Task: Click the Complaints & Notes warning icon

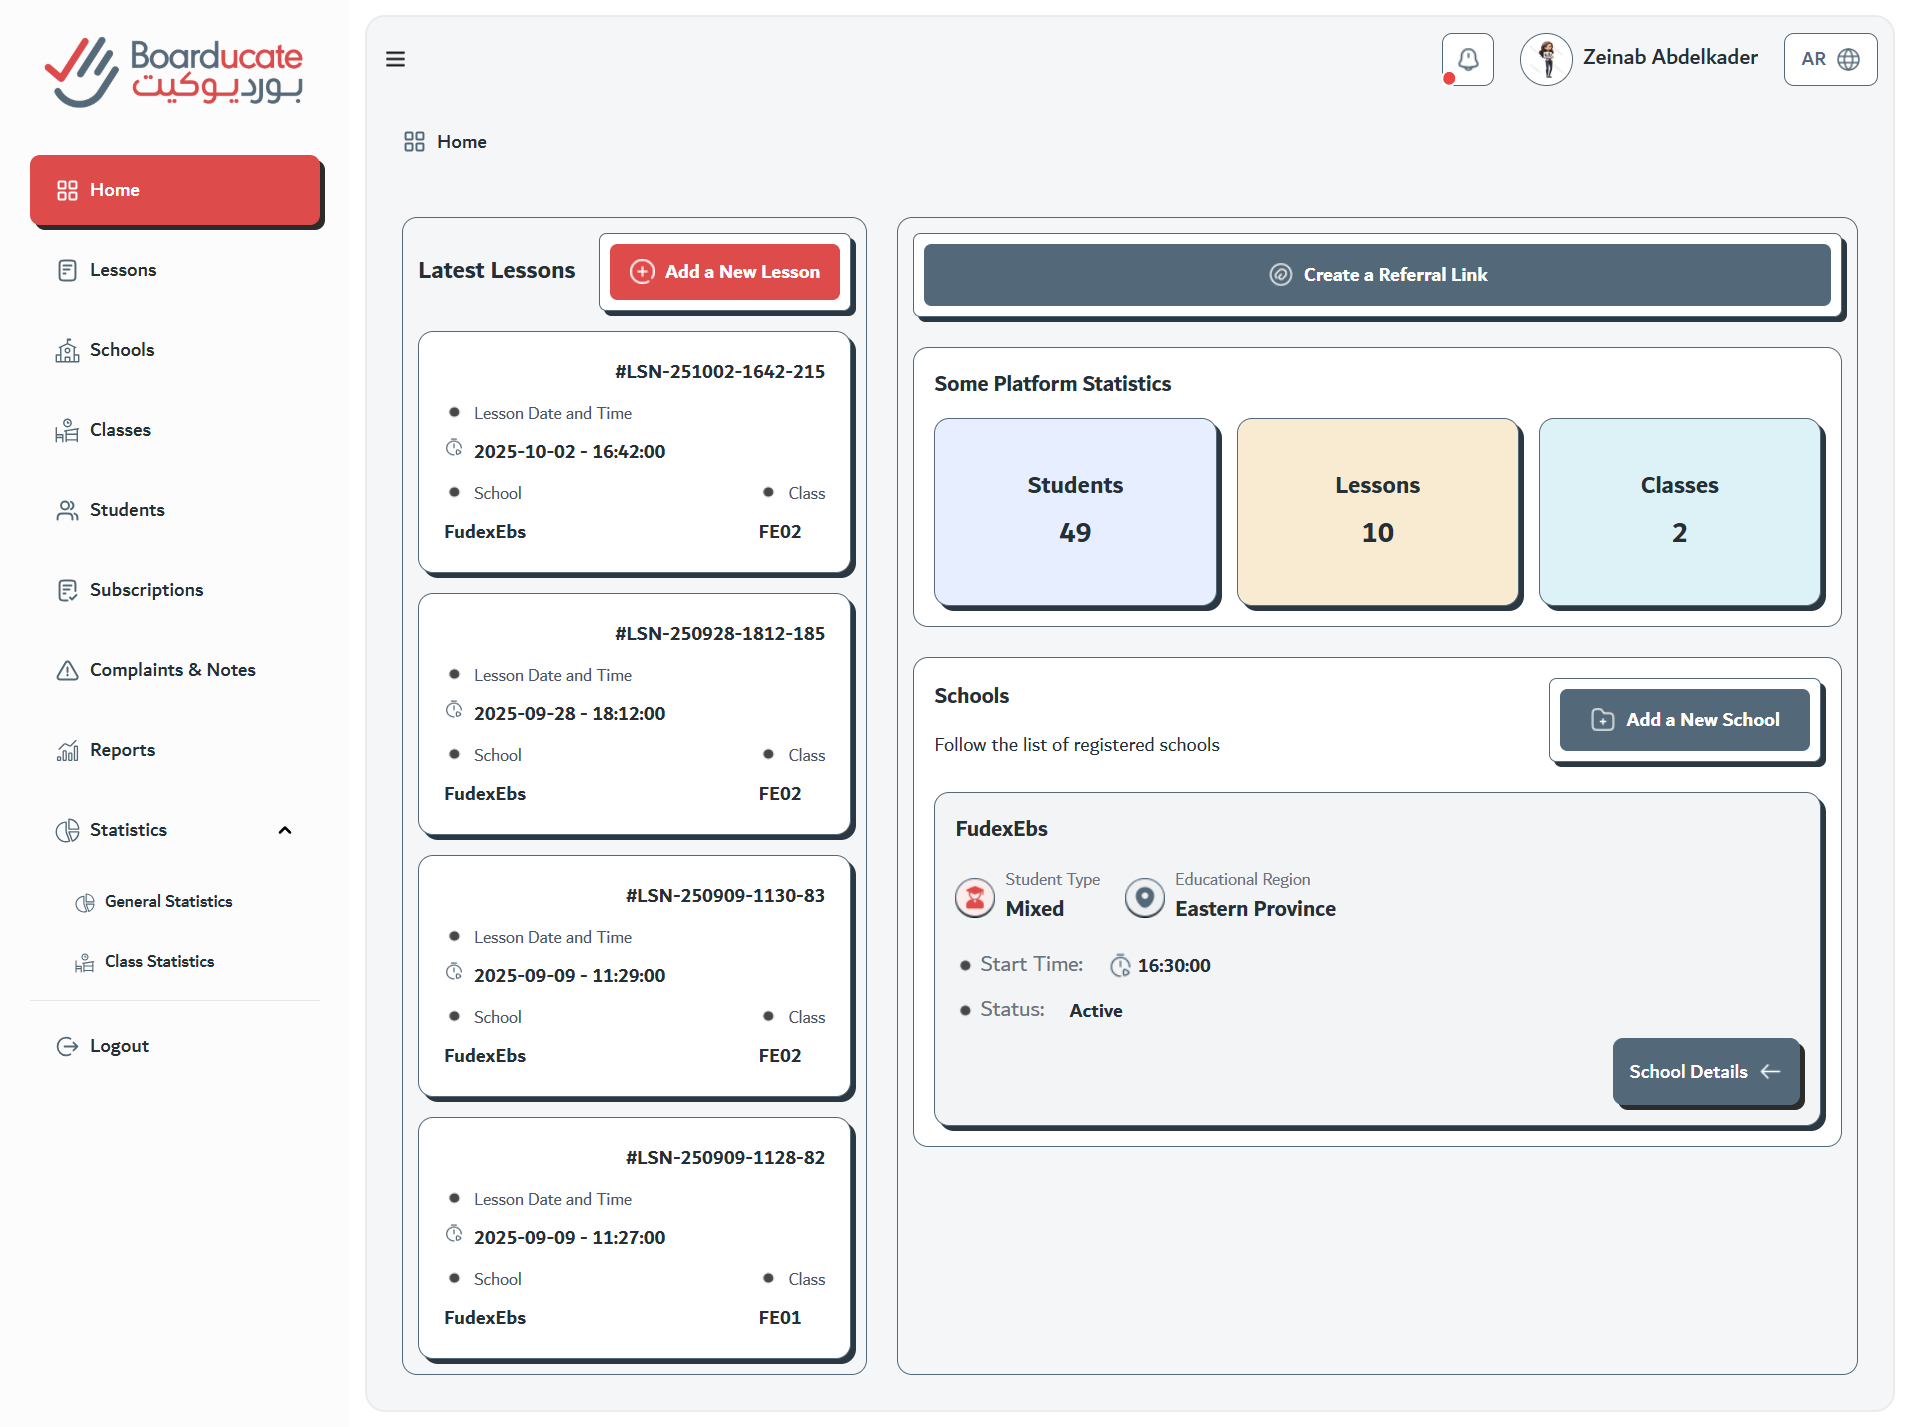Action: click(x=67, y=670)
